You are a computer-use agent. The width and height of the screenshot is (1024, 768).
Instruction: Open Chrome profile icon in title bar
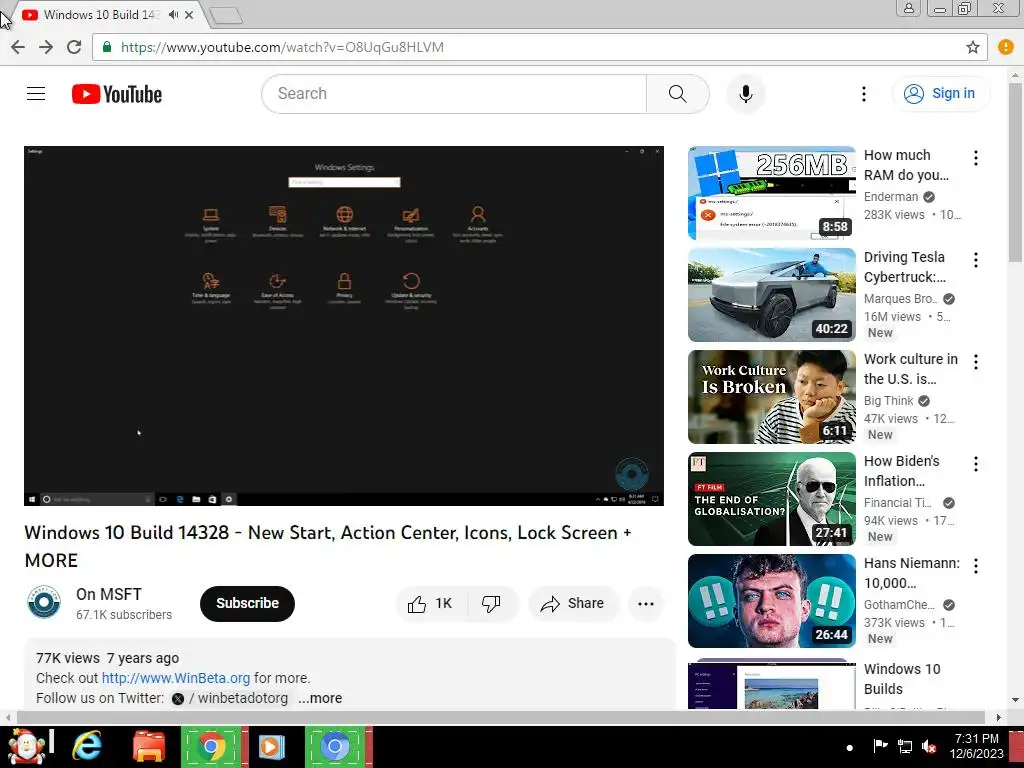click(x=908, y=8)
